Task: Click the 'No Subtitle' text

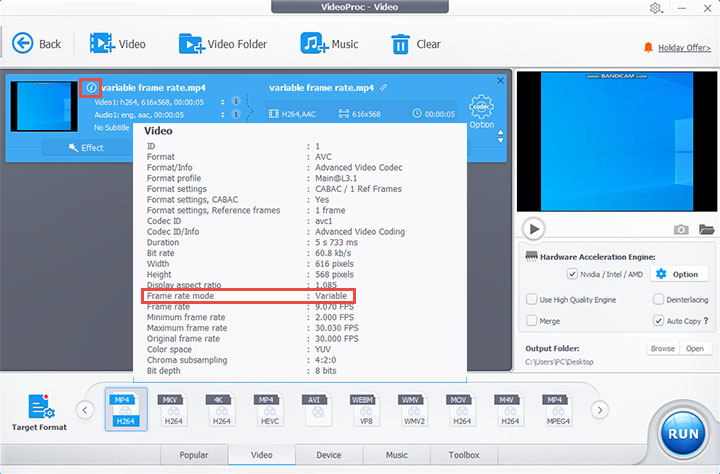Action: 112,128
